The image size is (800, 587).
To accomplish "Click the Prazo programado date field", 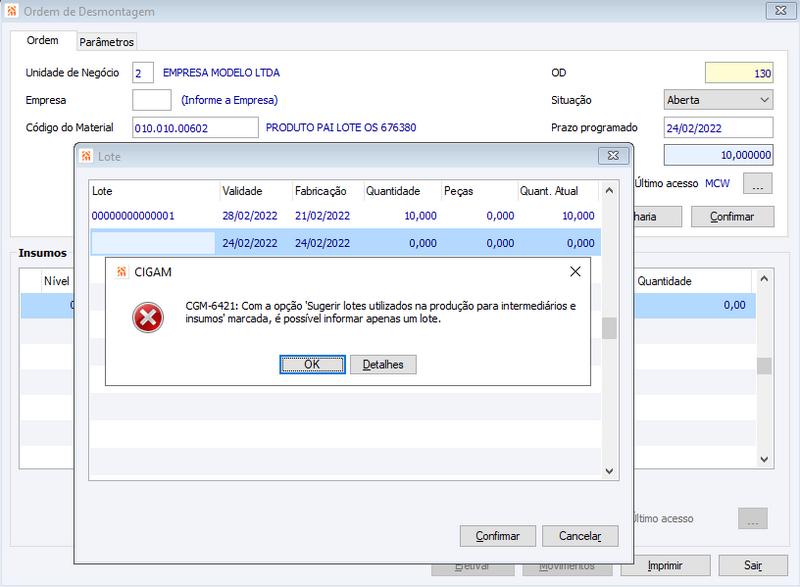I will pyautogui.click(x=718, y=127).
